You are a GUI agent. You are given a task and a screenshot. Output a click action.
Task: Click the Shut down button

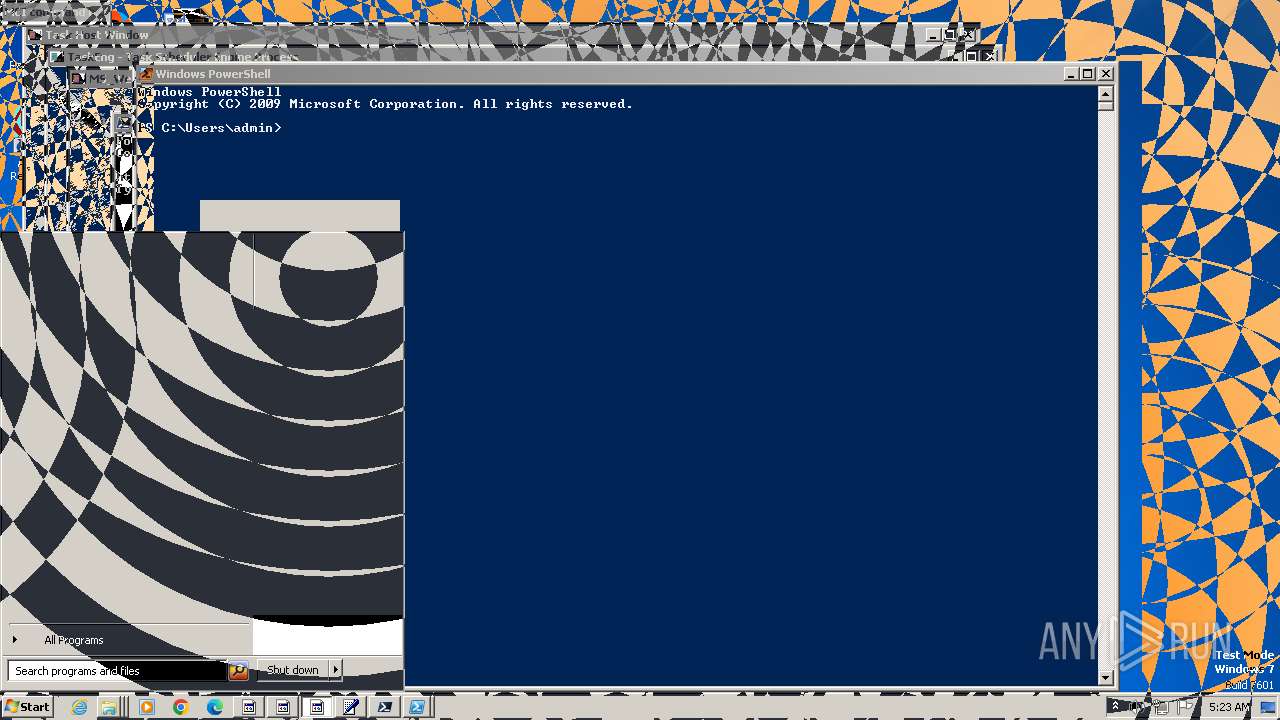(x=293, y=670)
